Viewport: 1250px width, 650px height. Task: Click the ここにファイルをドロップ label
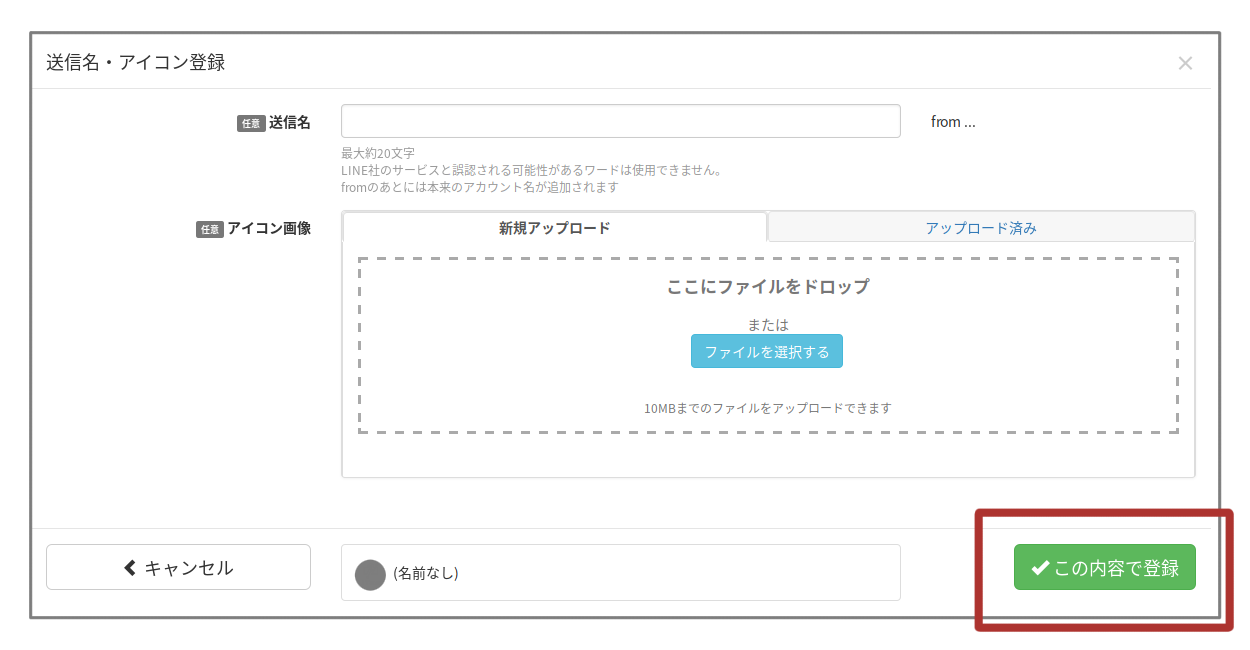coord(768,286)
